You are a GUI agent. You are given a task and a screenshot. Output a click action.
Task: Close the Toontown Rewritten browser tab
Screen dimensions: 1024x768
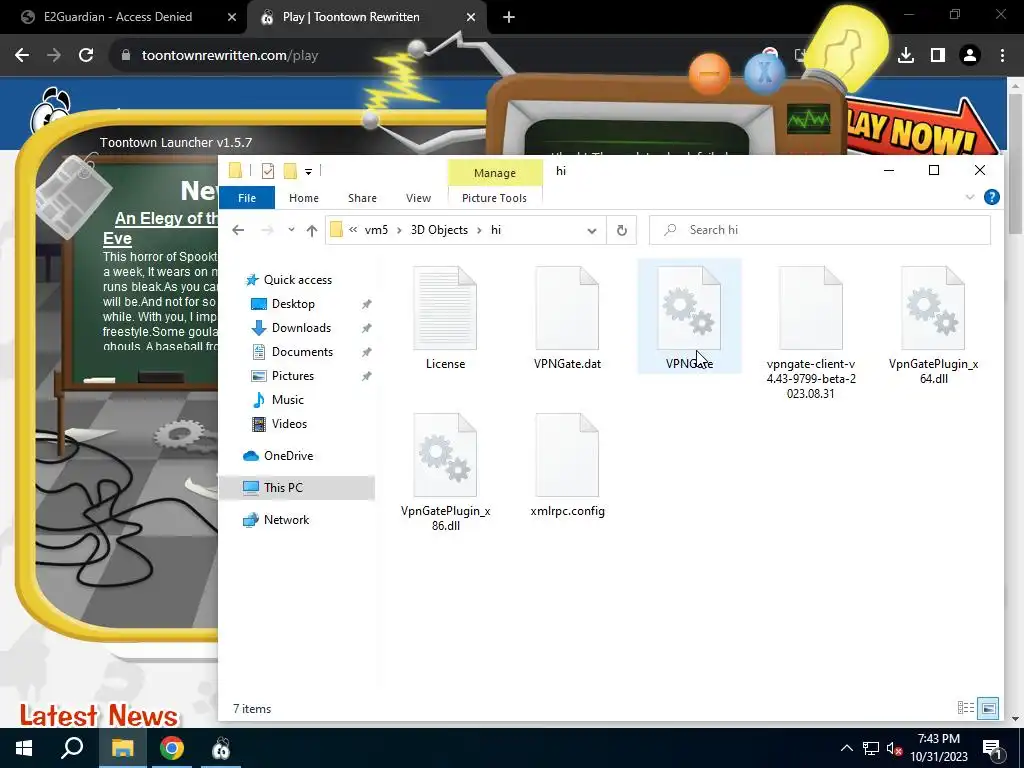coord(471,17)
